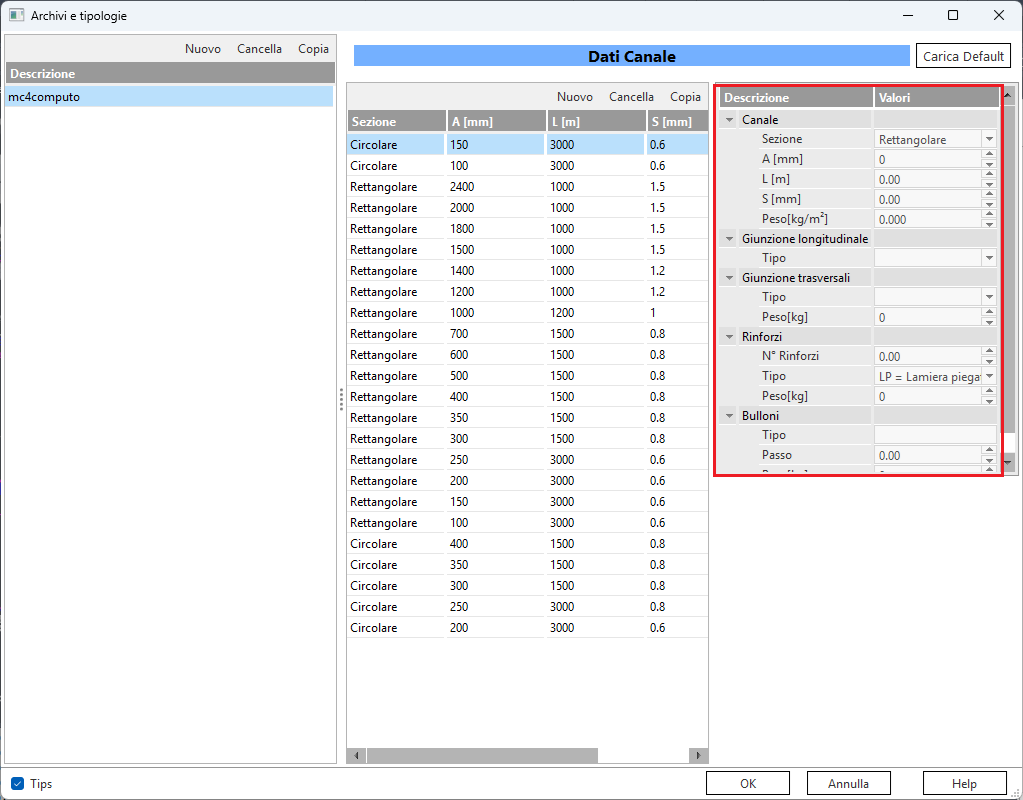Collapse the Canale group
1023x800 pixels.
click(730, 120)
